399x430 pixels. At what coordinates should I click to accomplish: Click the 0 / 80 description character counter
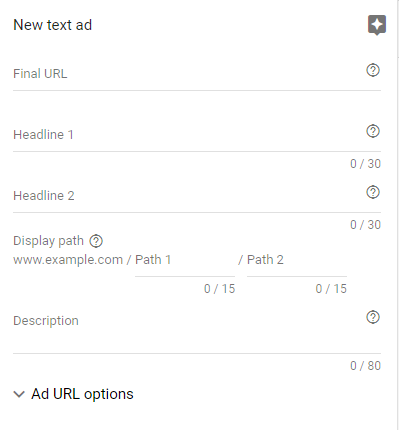365,366
